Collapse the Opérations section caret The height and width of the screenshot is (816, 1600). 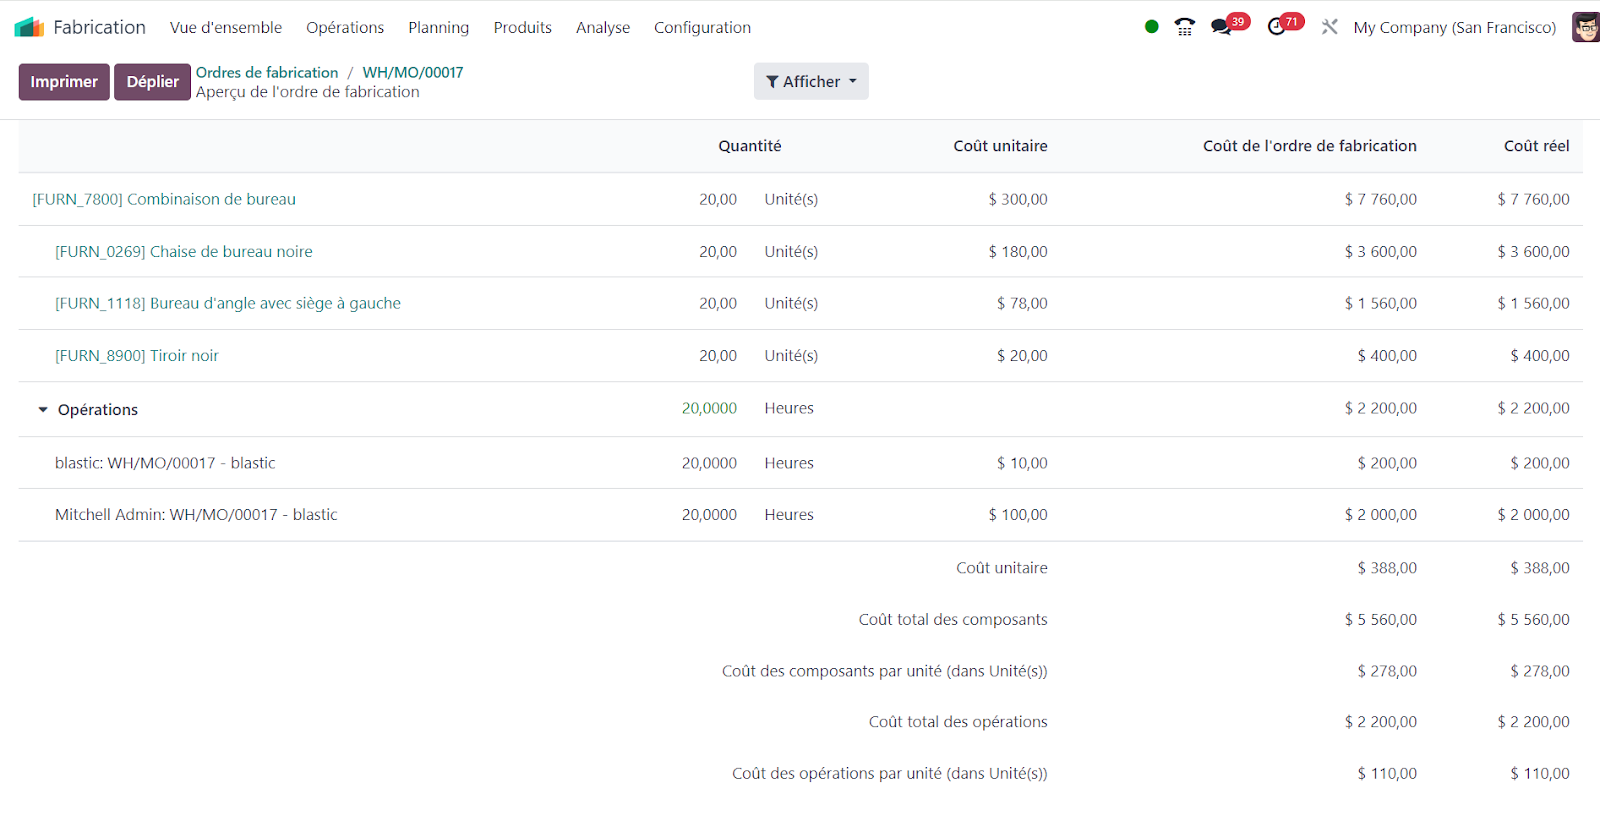coord(43,410)
